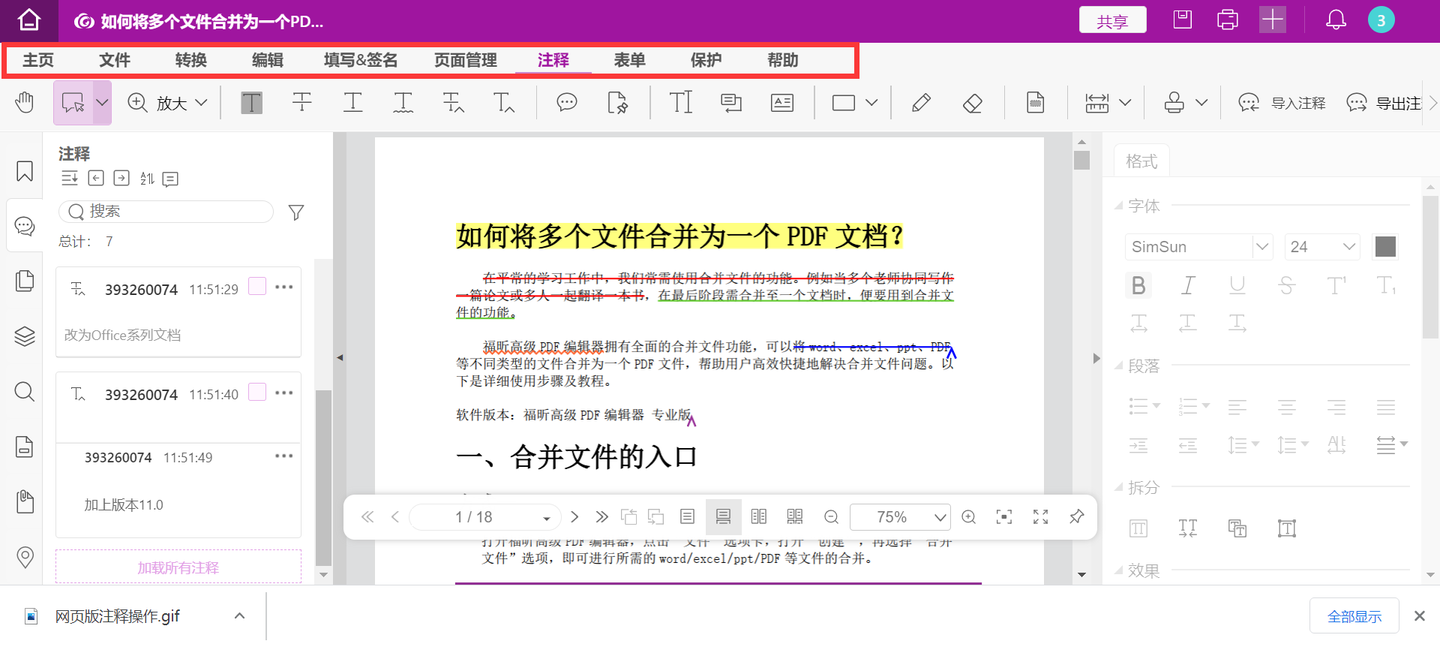Screen dimensions: 1440x647
Task: Open the stamp tool dropdown arrow
Action: [x=1202, y=102]
